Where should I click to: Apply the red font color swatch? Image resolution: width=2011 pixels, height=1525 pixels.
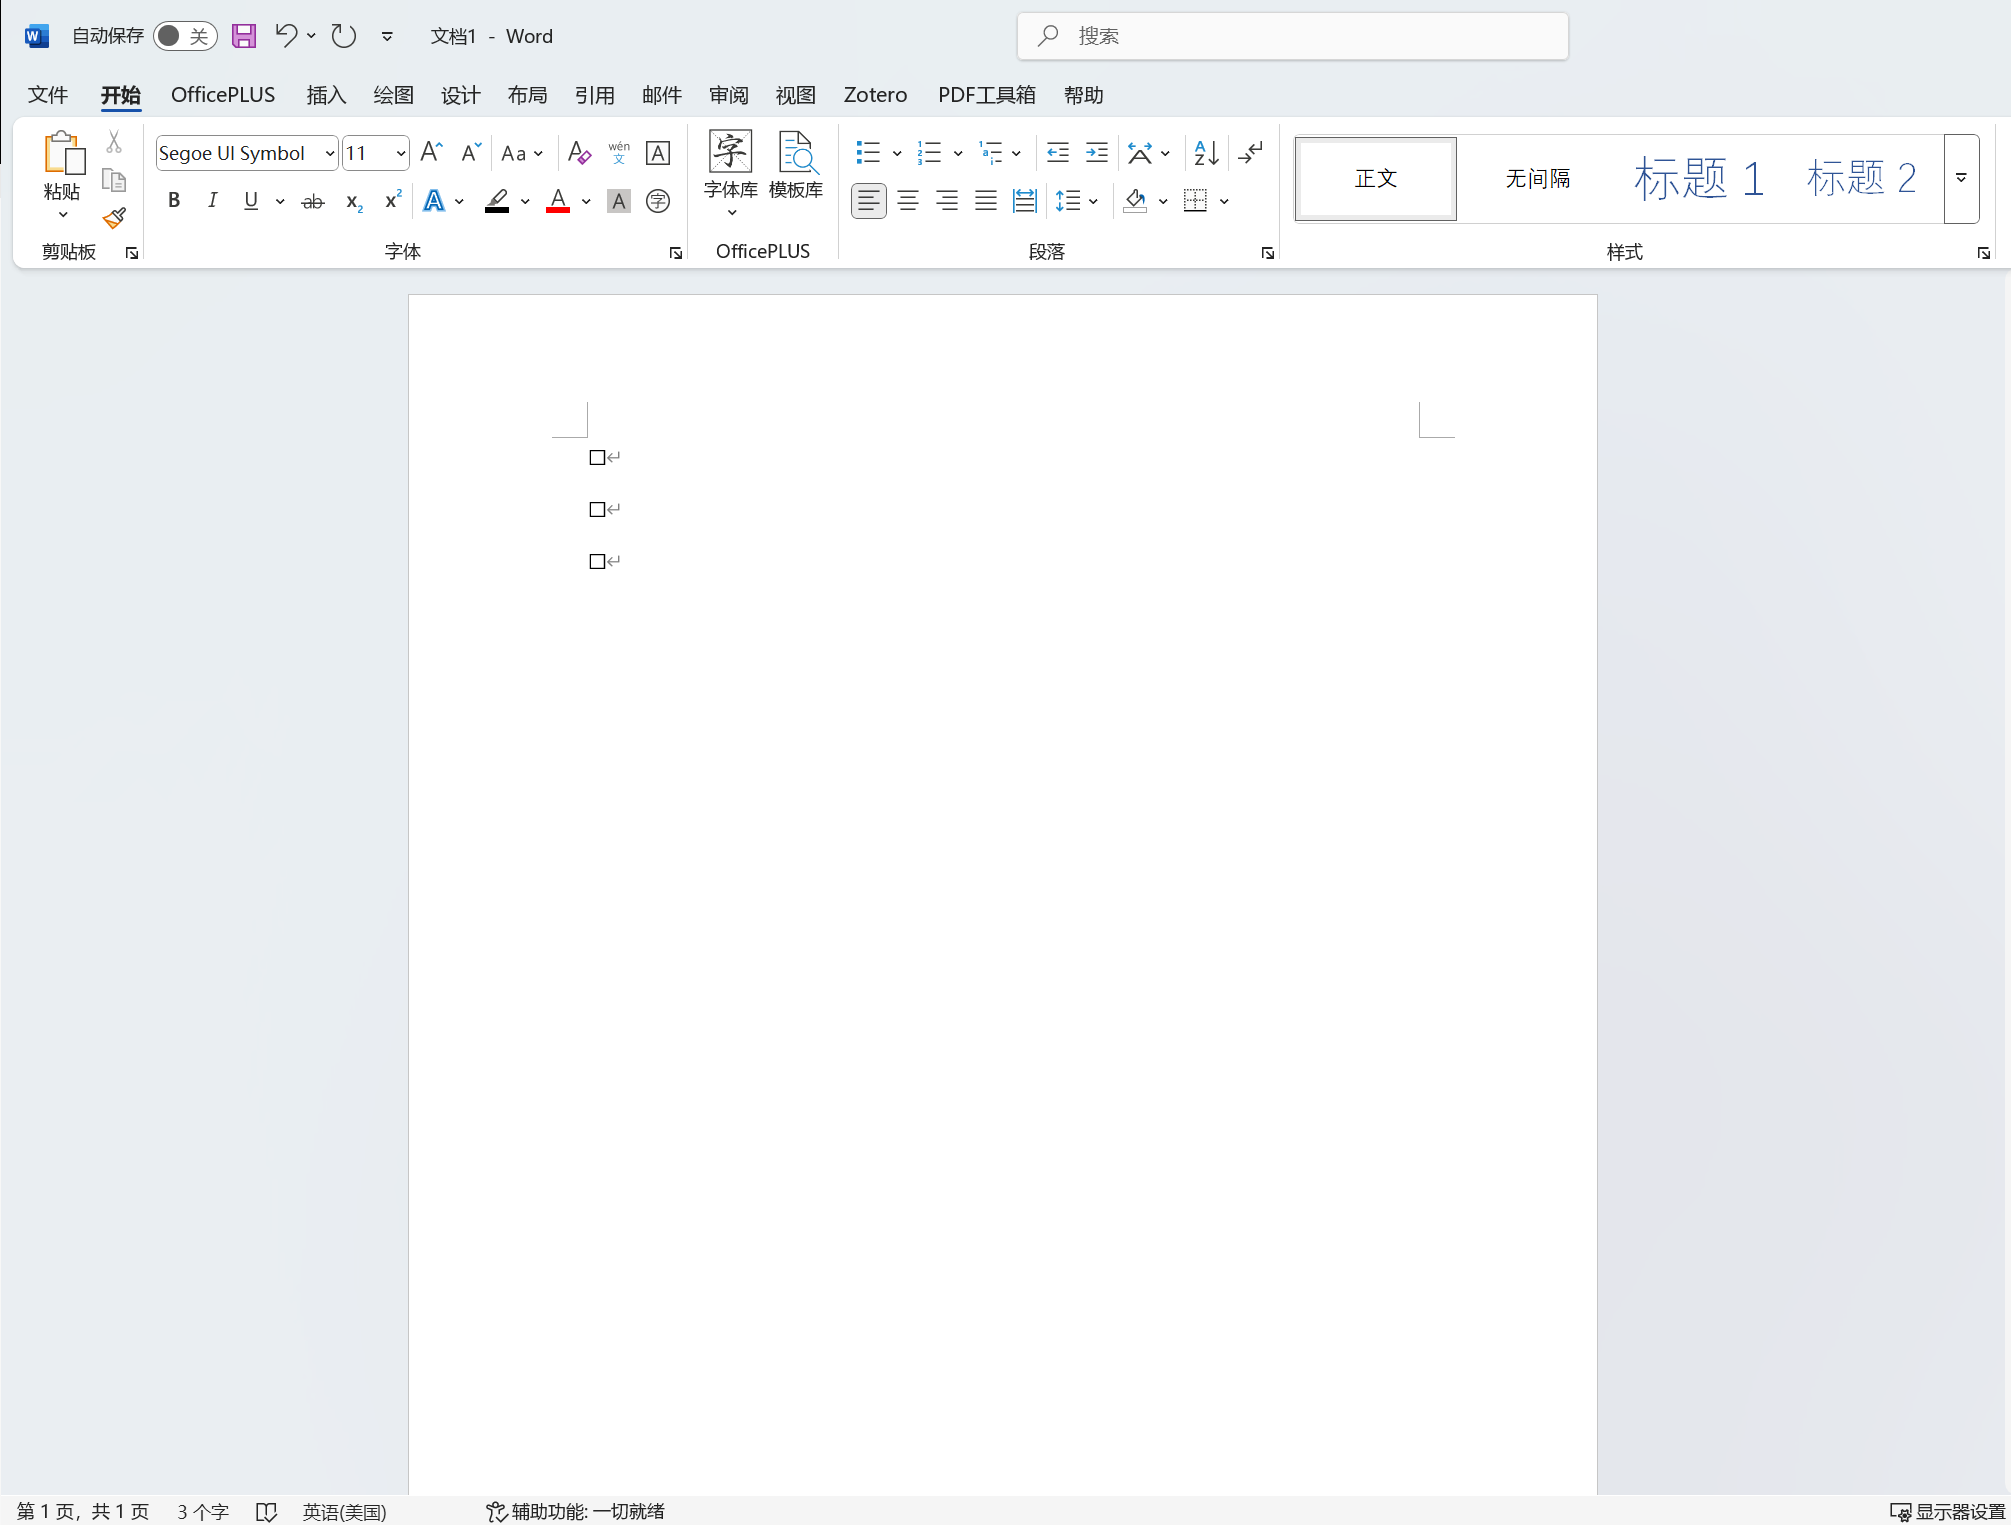(558, 201)
